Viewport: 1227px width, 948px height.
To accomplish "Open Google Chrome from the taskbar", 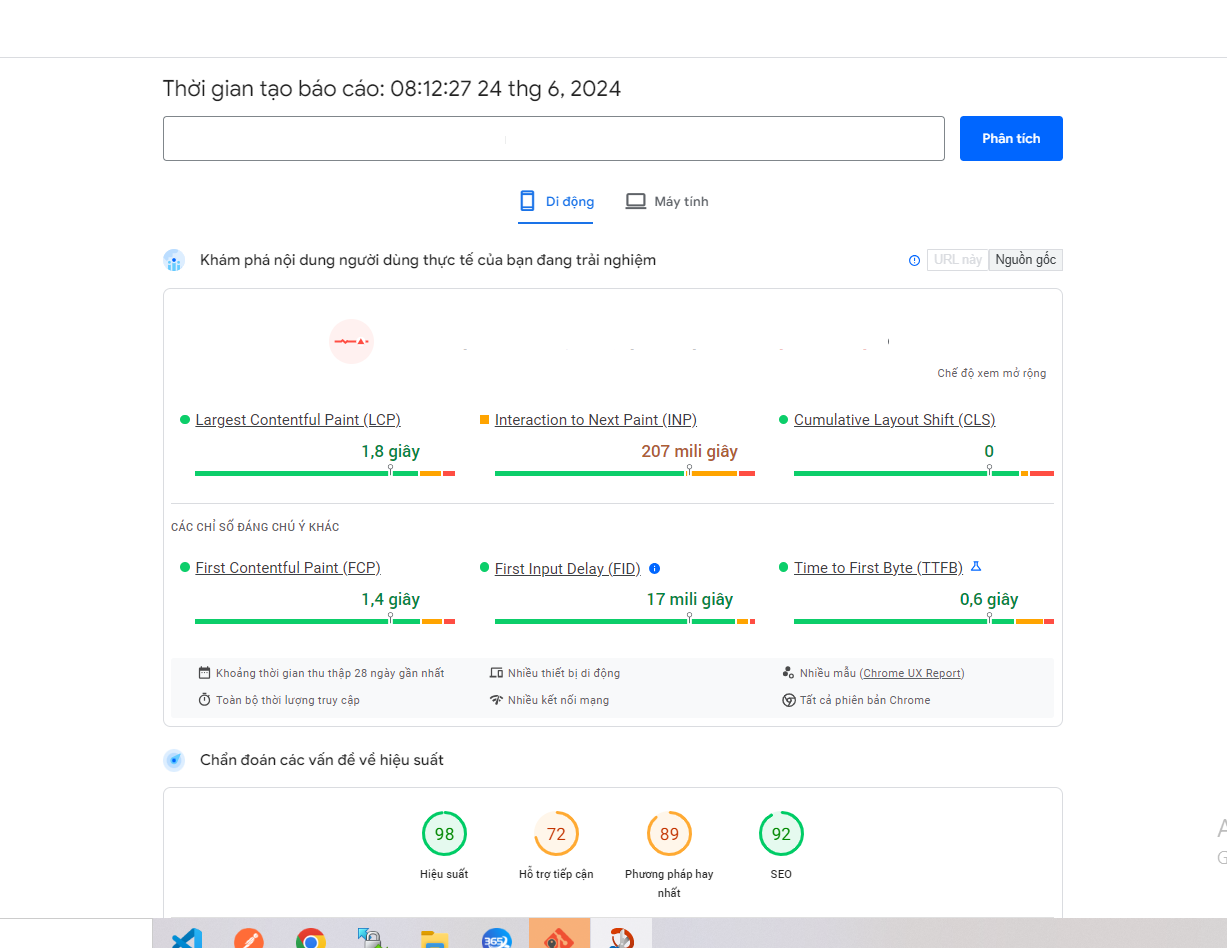I will [x=311, y=938].
